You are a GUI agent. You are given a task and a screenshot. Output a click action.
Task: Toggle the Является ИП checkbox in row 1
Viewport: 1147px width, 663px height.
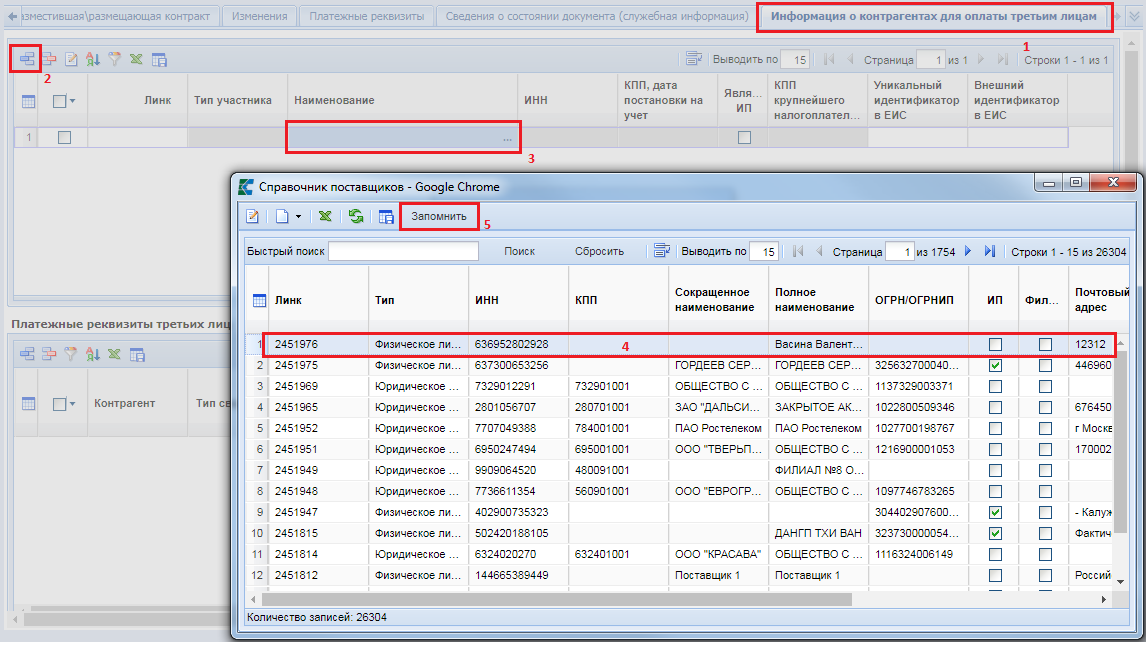tap(744, 138)
